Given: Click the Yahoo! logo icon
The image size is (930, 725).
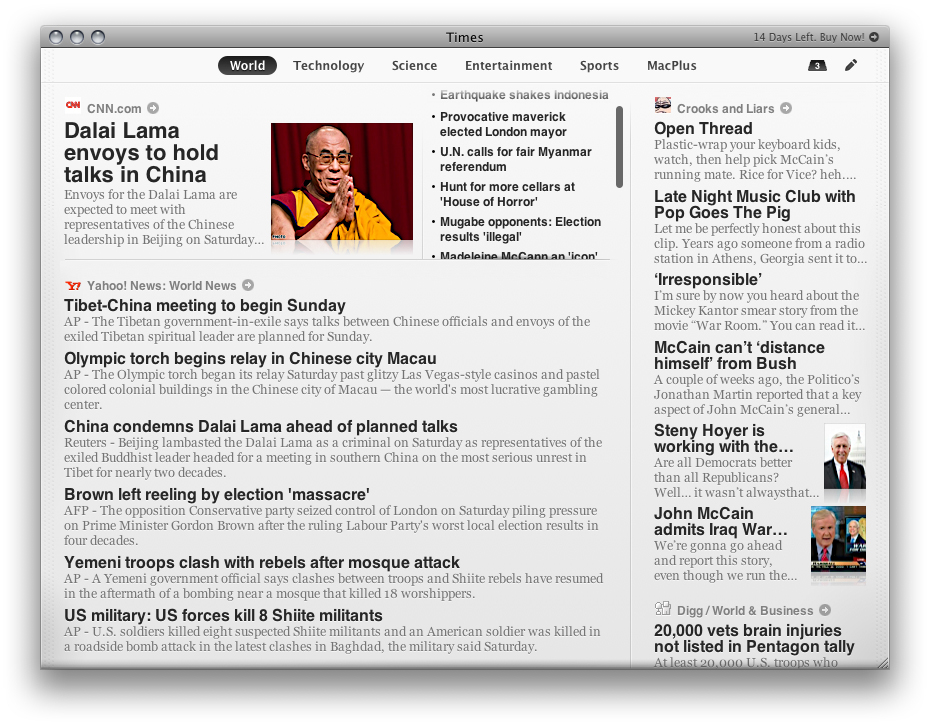Looking at the screenshot, I should coord(73,285).
